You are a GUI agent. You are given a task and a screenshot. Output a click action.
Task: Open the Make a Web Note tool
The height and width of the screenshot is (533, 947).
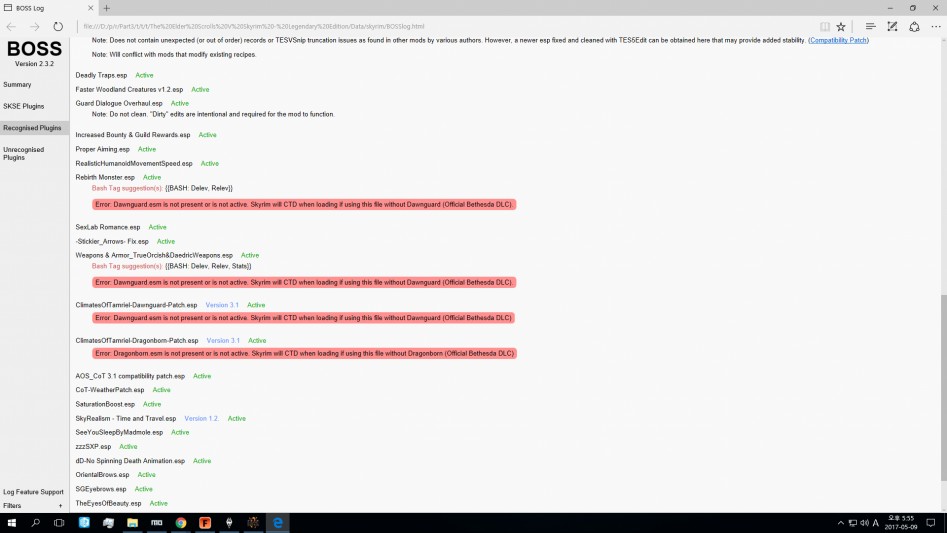pos(892,27)
